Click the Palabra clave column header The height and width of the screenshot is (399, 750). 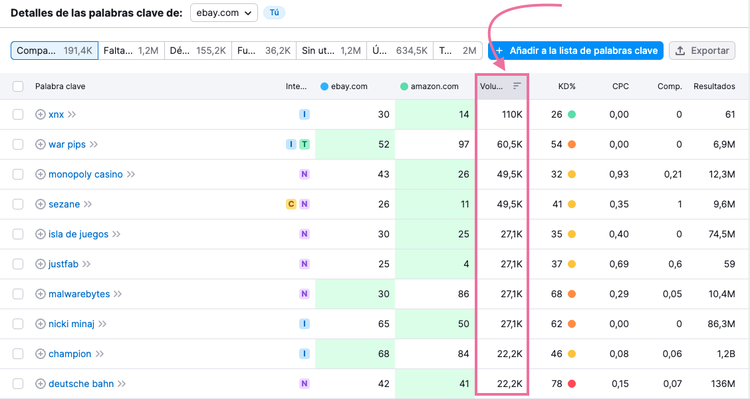(60, 86)
